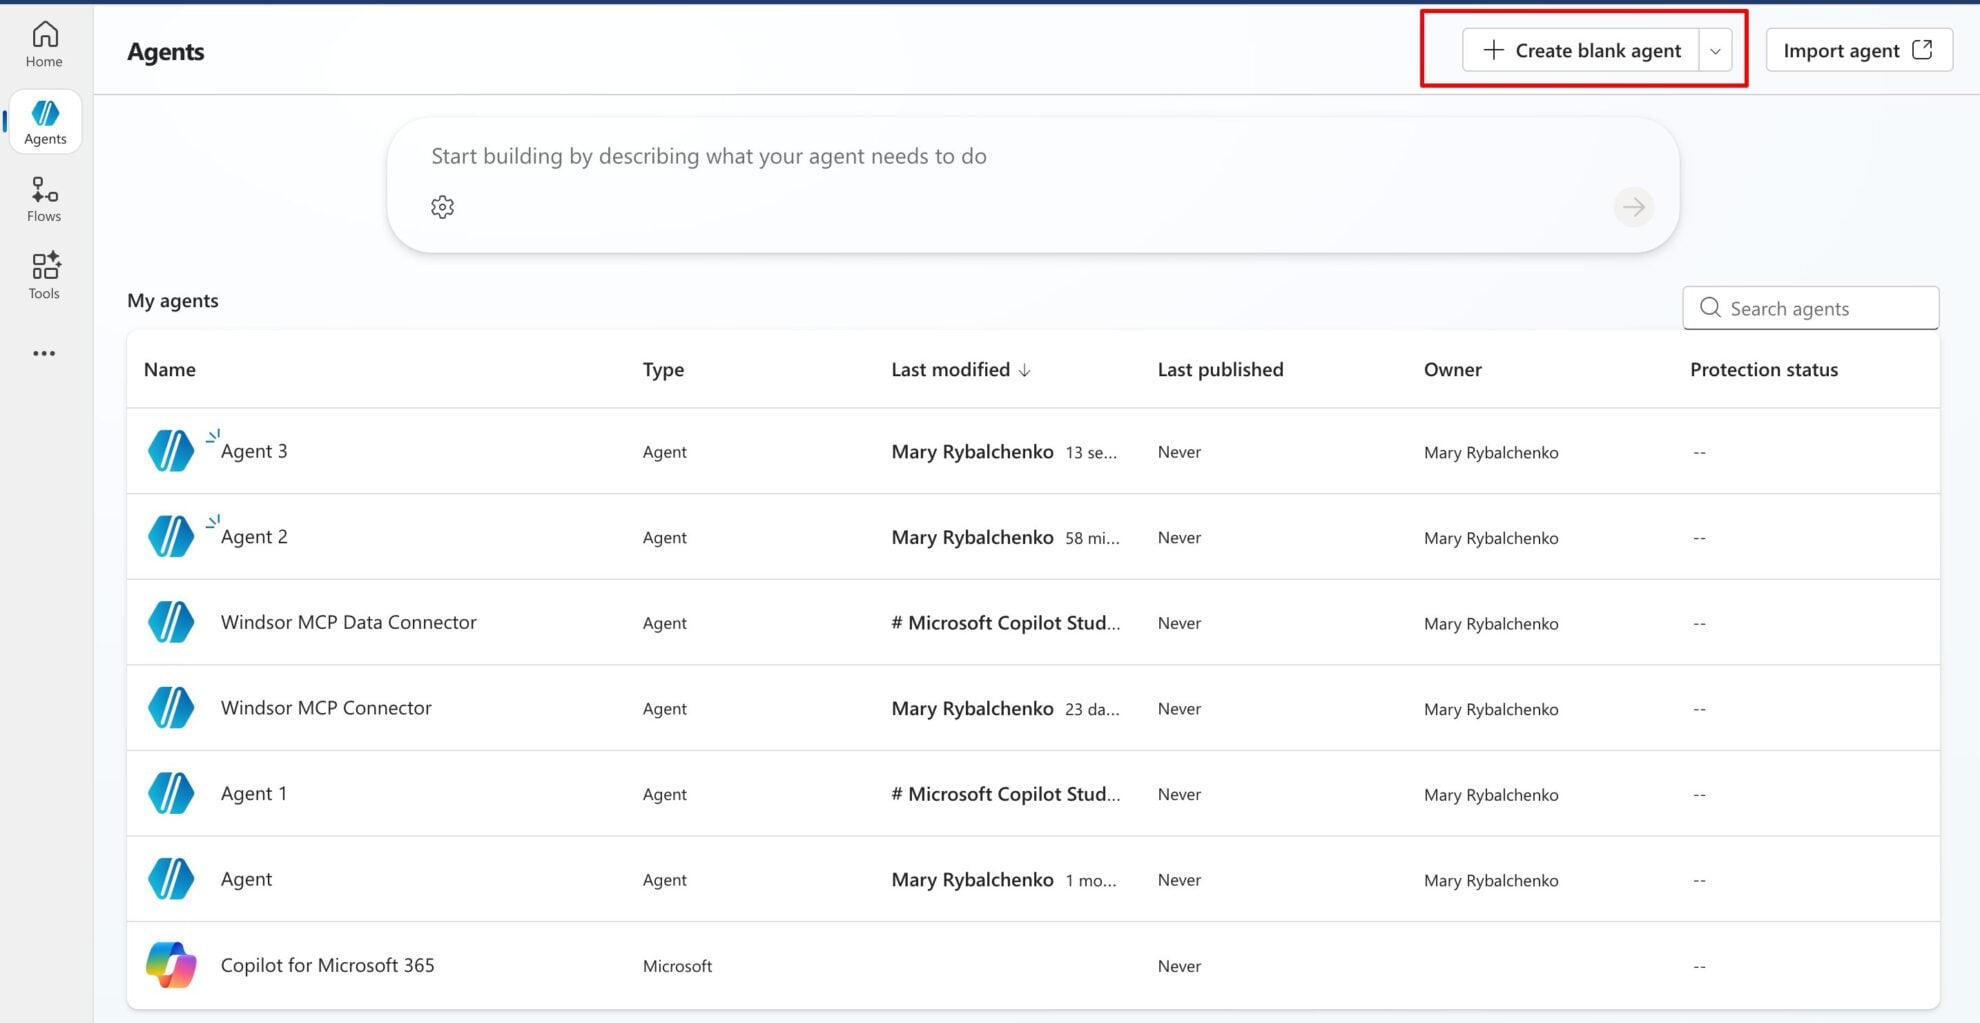The image size is (1980, 1023).
Task: Open the agent named just Agent
Action: 246,880
